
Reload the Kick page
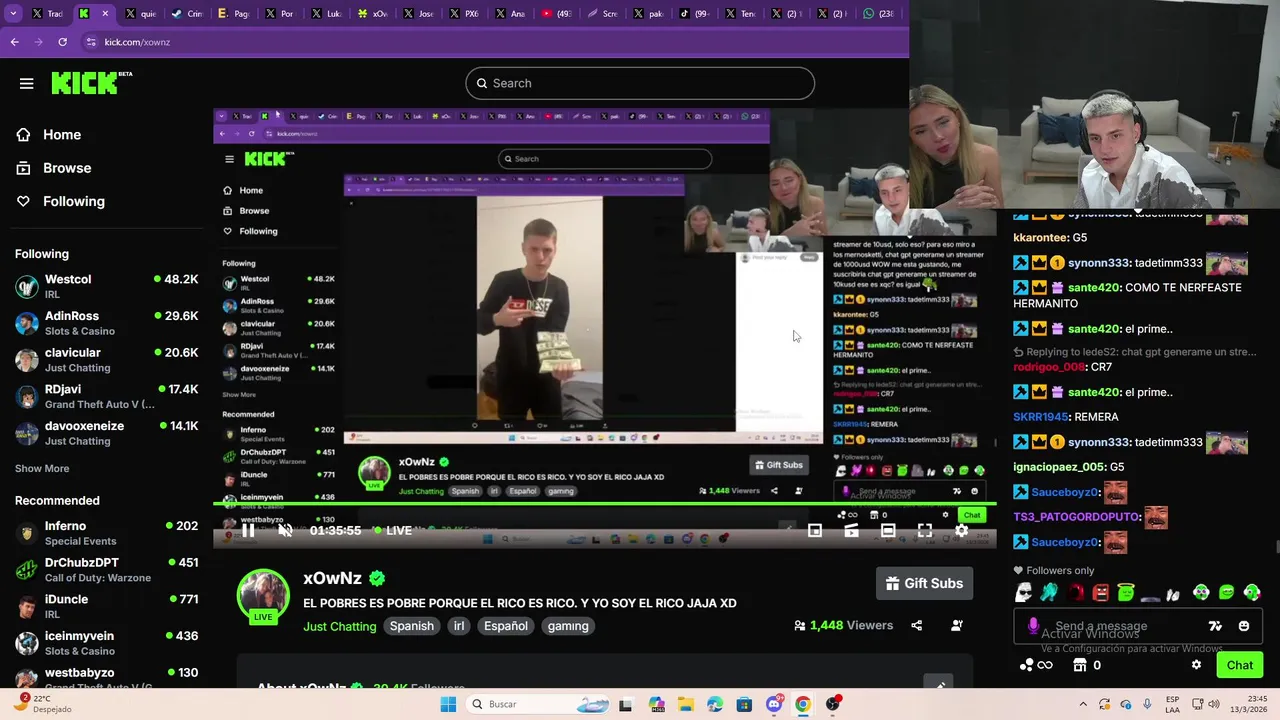click(62, 42)
